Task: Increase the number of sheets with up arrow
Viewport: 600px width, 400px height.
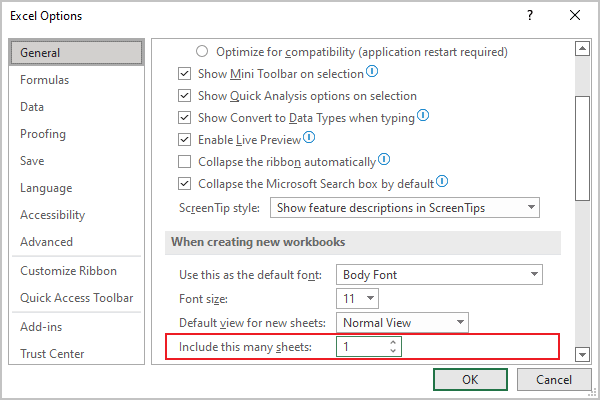Action: coord(393,342)
